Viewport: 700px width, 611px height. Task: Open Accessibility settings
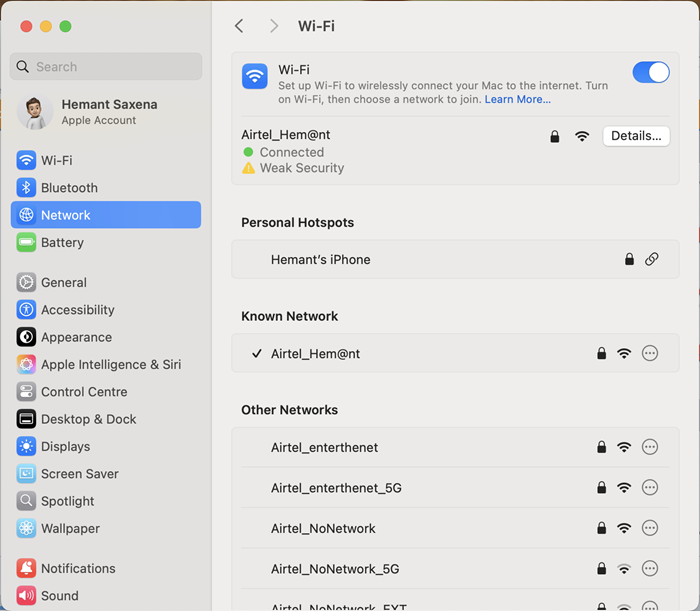click(106, 309)
